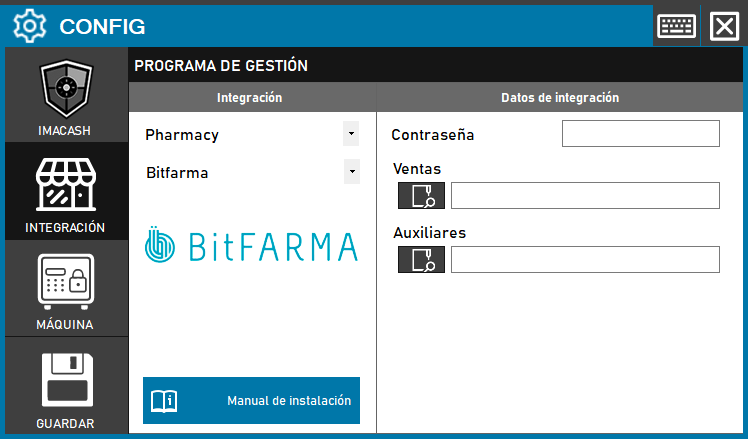Browse for the Auxiliares folder
The height and width of the screenshot is (439, 748).
click(x=421, y=260)
